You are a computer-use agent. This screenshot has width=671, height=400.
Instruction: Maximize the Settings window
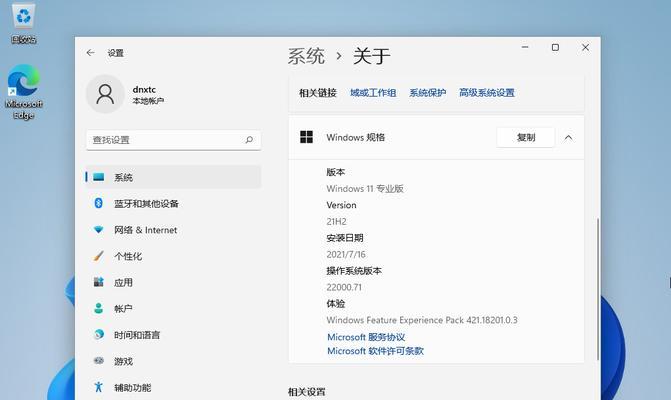(555, 47)
